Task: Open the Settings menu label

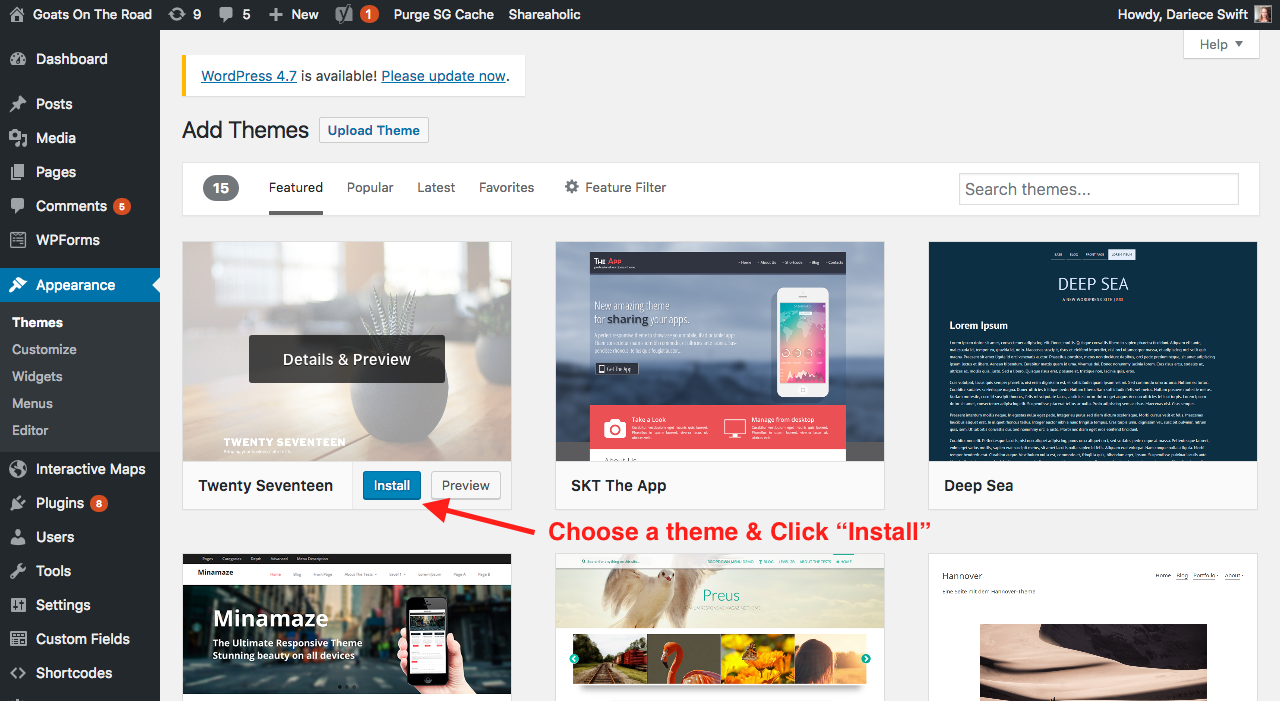Action: click(x=63, y=605)
